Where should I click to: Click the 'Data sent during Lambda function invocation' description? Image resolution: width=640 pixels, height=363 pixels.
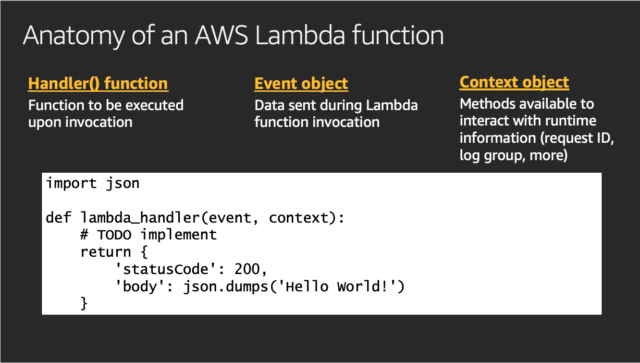(x=336, y=114)
